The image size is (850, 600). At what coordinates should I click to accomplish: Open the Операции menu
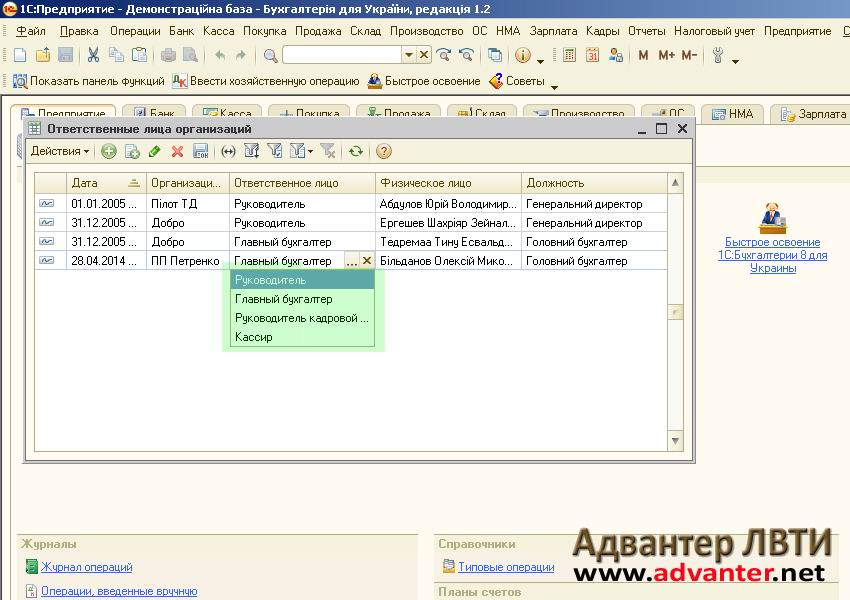[135, 31]
